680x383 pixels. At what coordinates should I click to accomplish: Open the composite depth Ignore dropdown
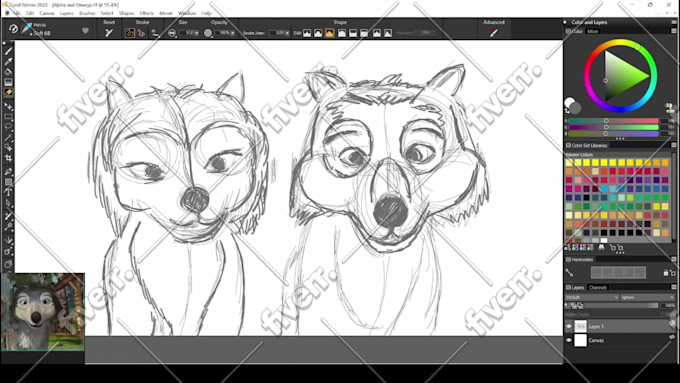[648, 297]
